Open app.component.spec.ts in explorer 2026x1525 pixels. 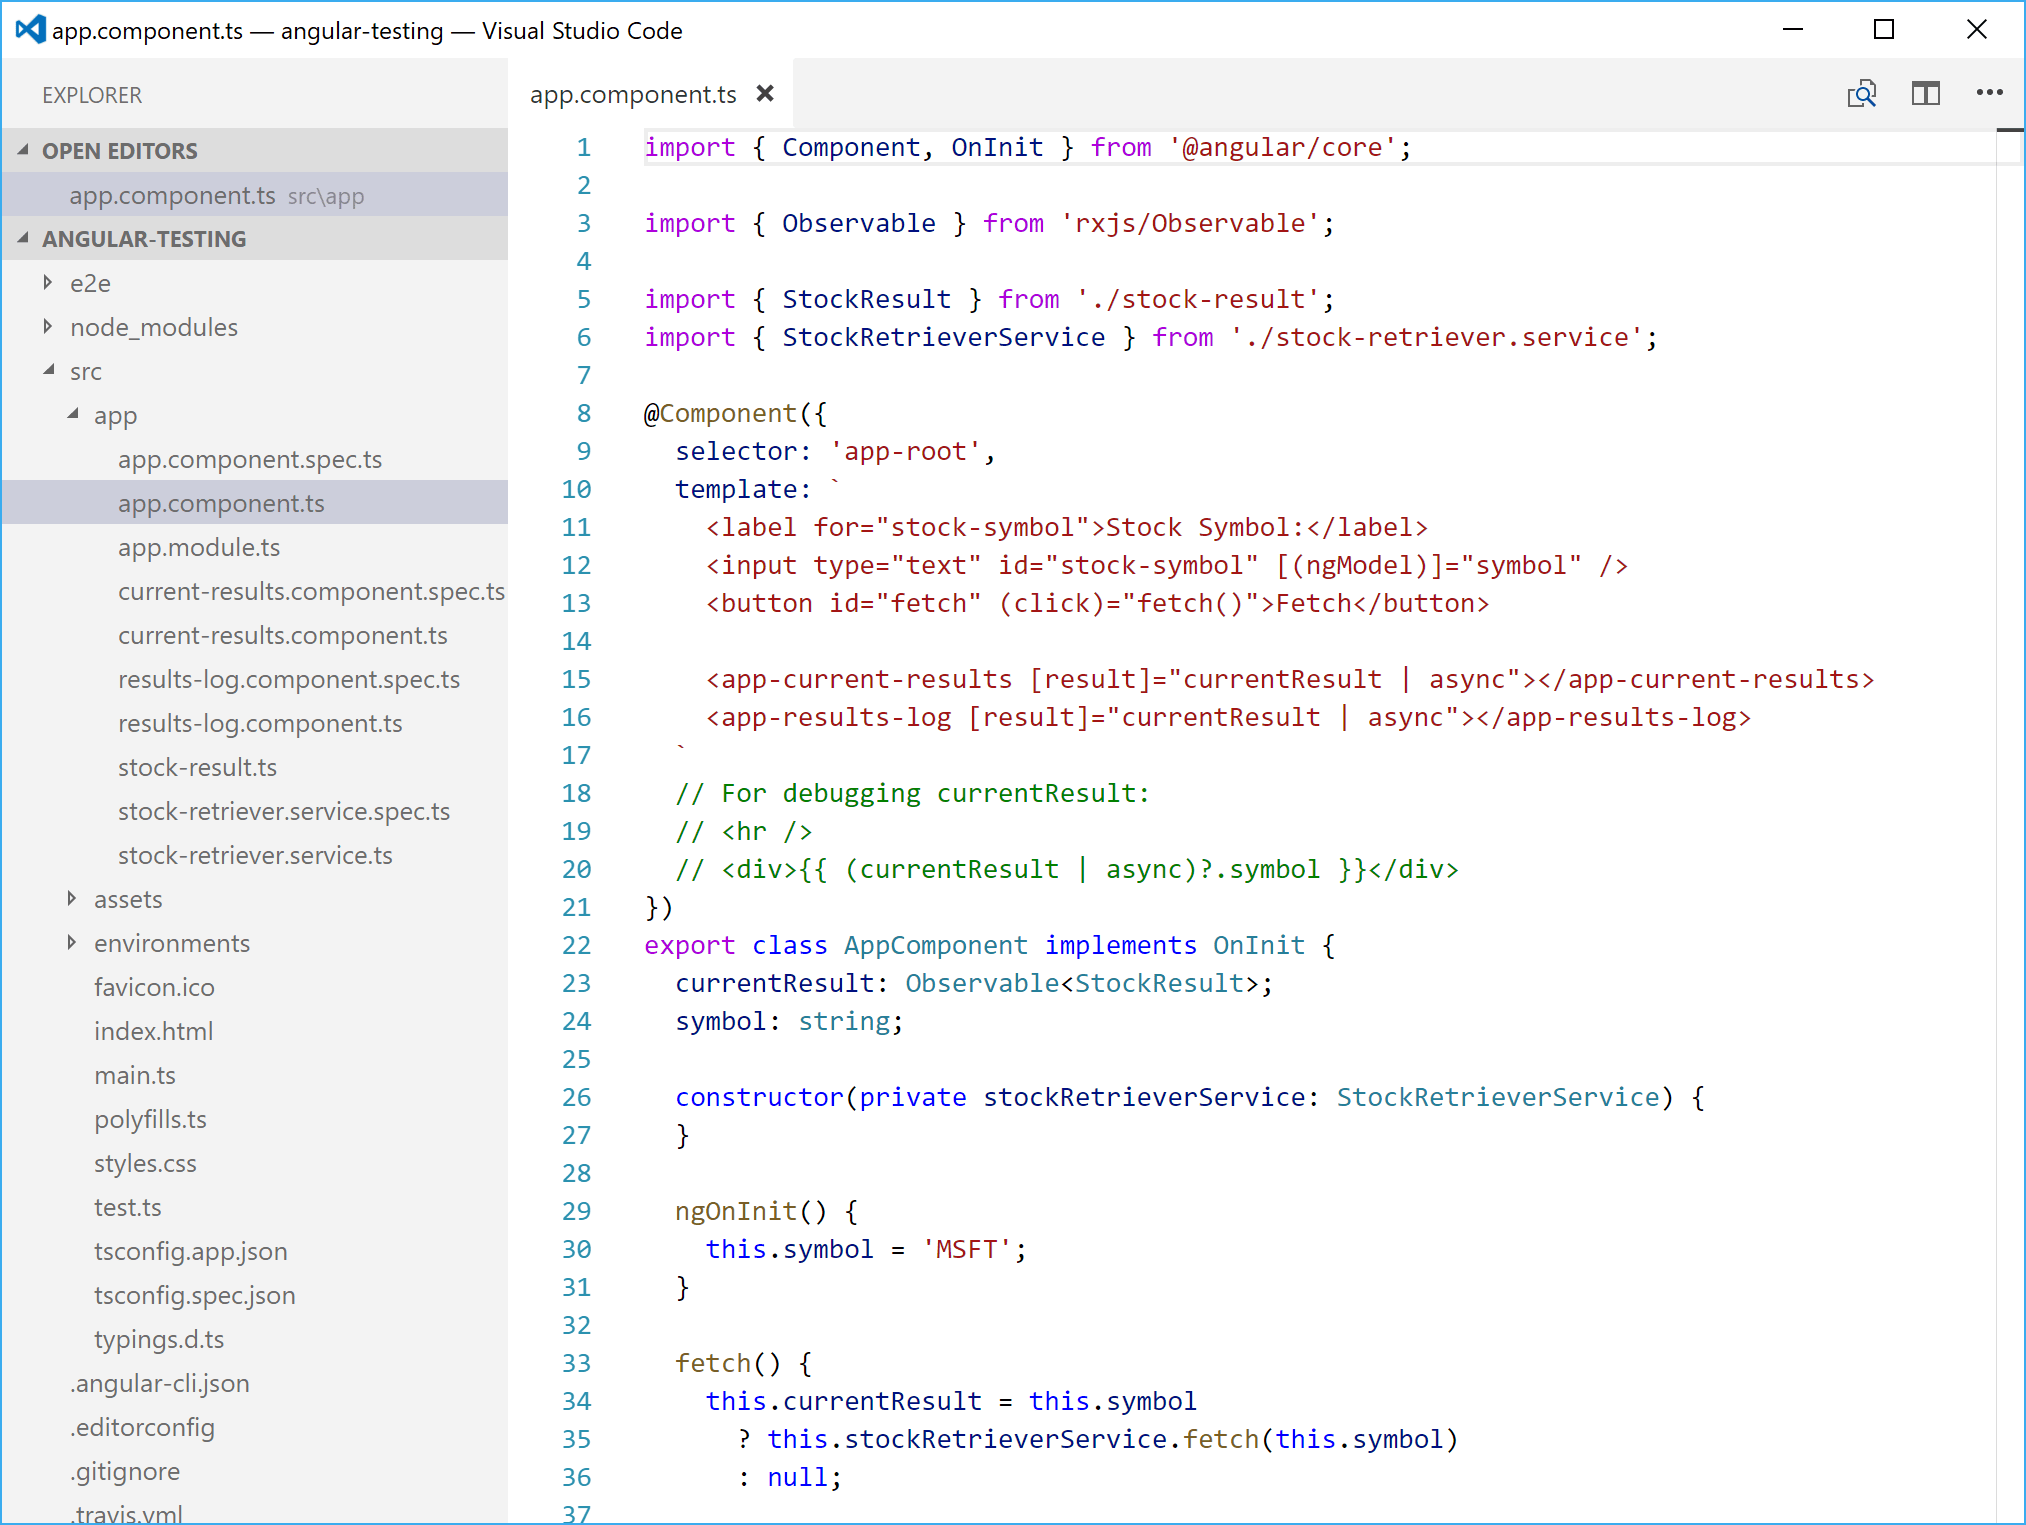[250, 459]
